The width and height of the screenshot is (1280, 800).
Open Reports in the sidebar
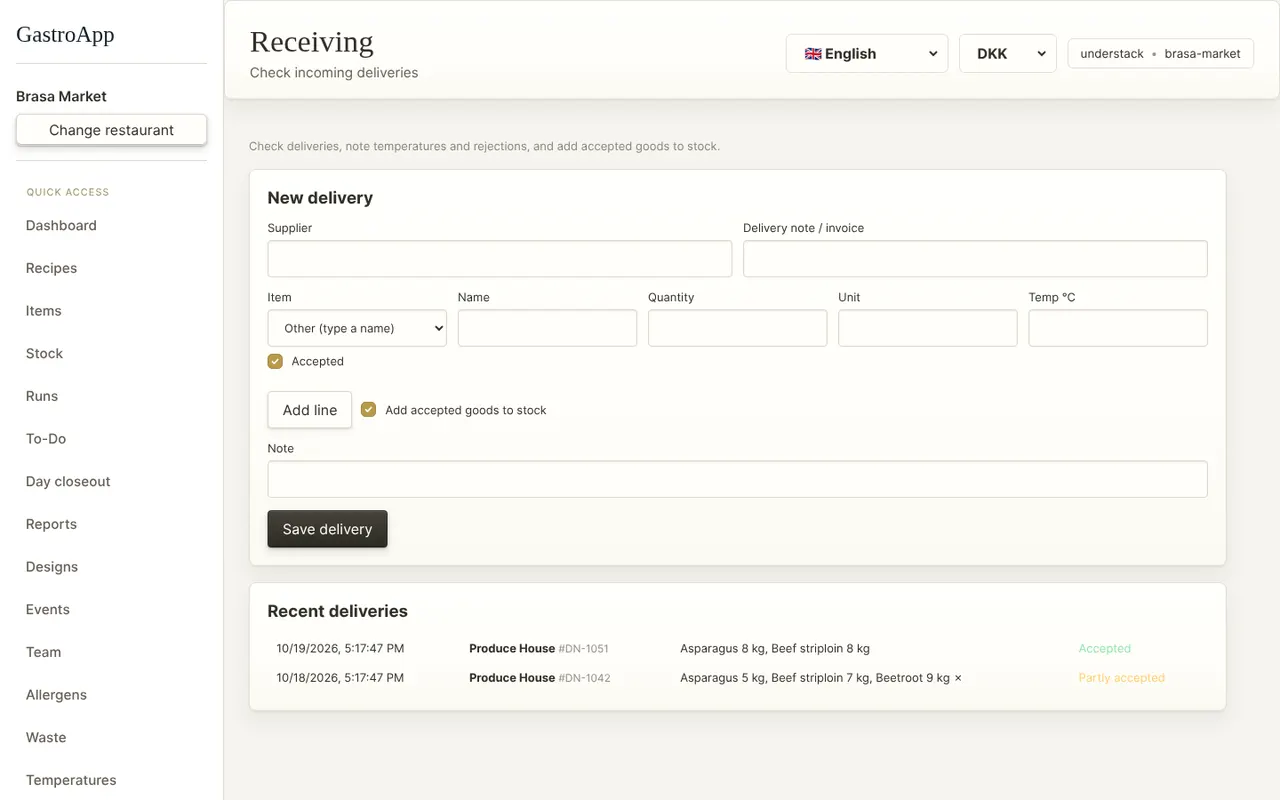[51, 524]
